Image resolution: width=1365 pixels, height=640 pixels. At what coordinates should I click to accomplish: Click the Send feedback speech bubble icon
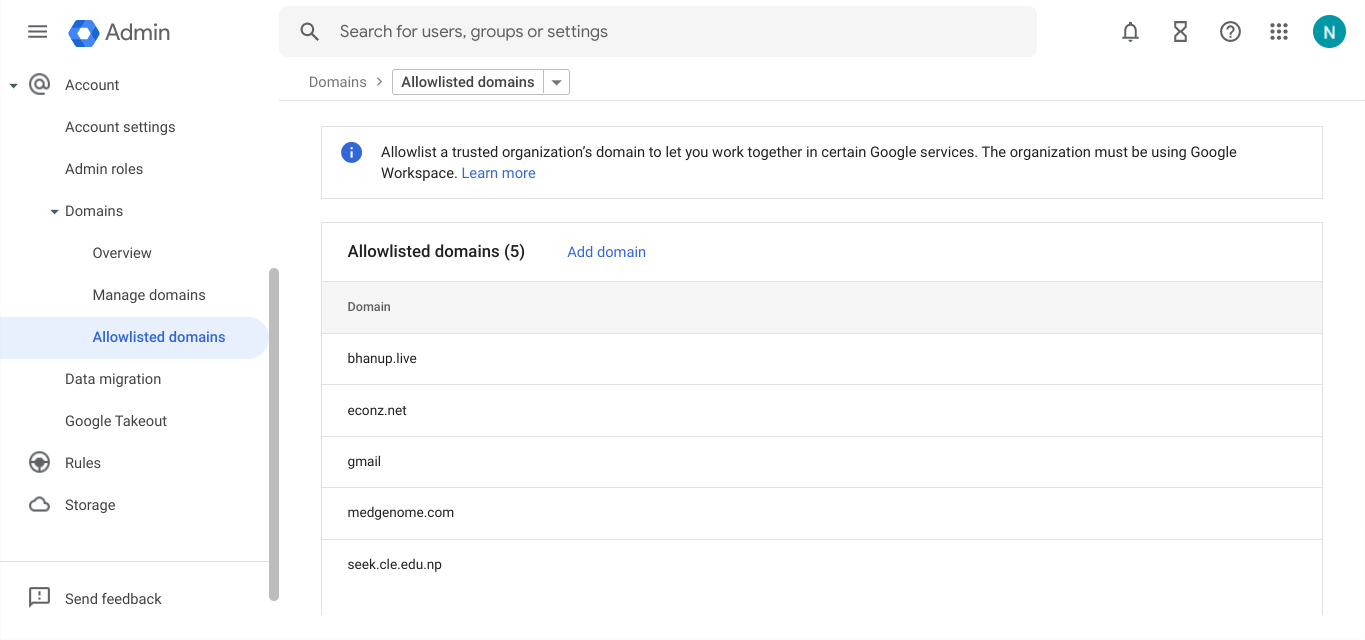pyautogui.click(x=39, y=598)
